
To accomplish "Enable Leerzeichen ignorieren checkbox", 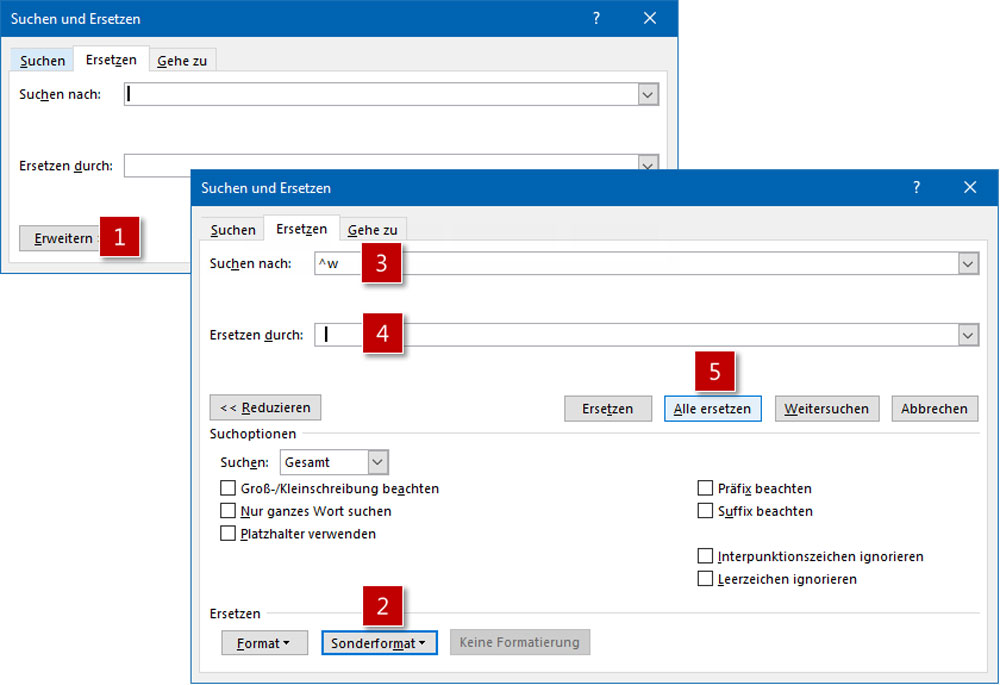I will [705, 579].
